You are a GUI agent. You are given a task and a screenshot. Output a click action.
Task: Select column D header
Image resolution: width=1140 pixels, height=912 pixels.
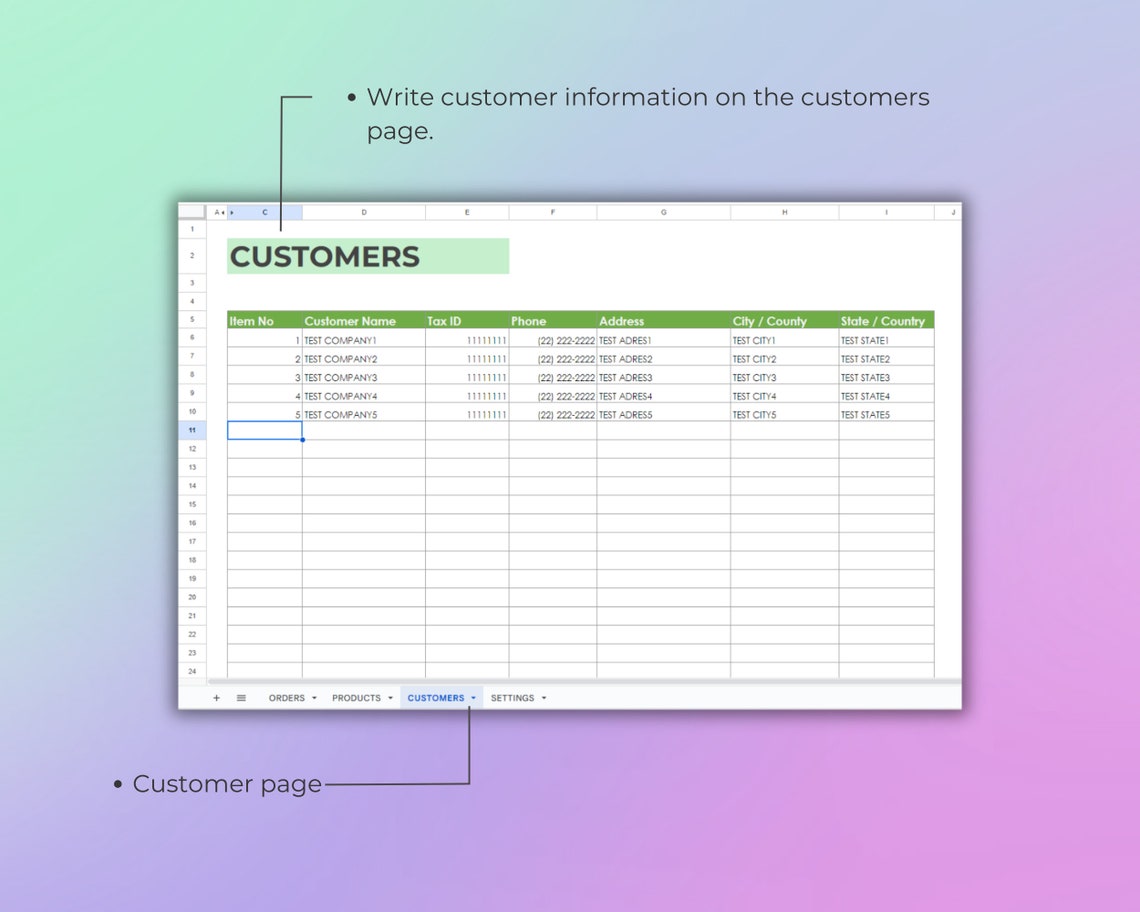(364, 212)
